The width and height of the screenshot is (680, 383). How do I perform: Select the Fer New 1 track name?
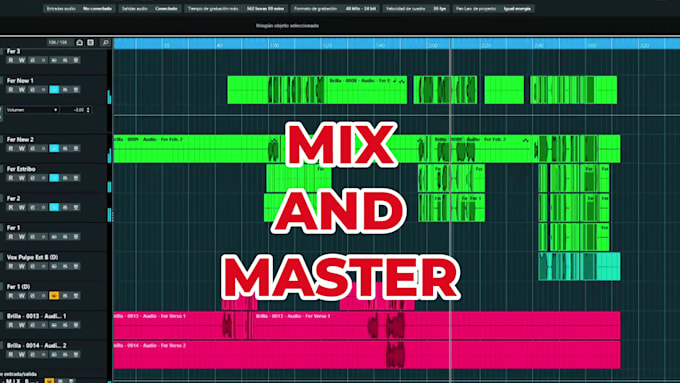[x=20, y=81]
